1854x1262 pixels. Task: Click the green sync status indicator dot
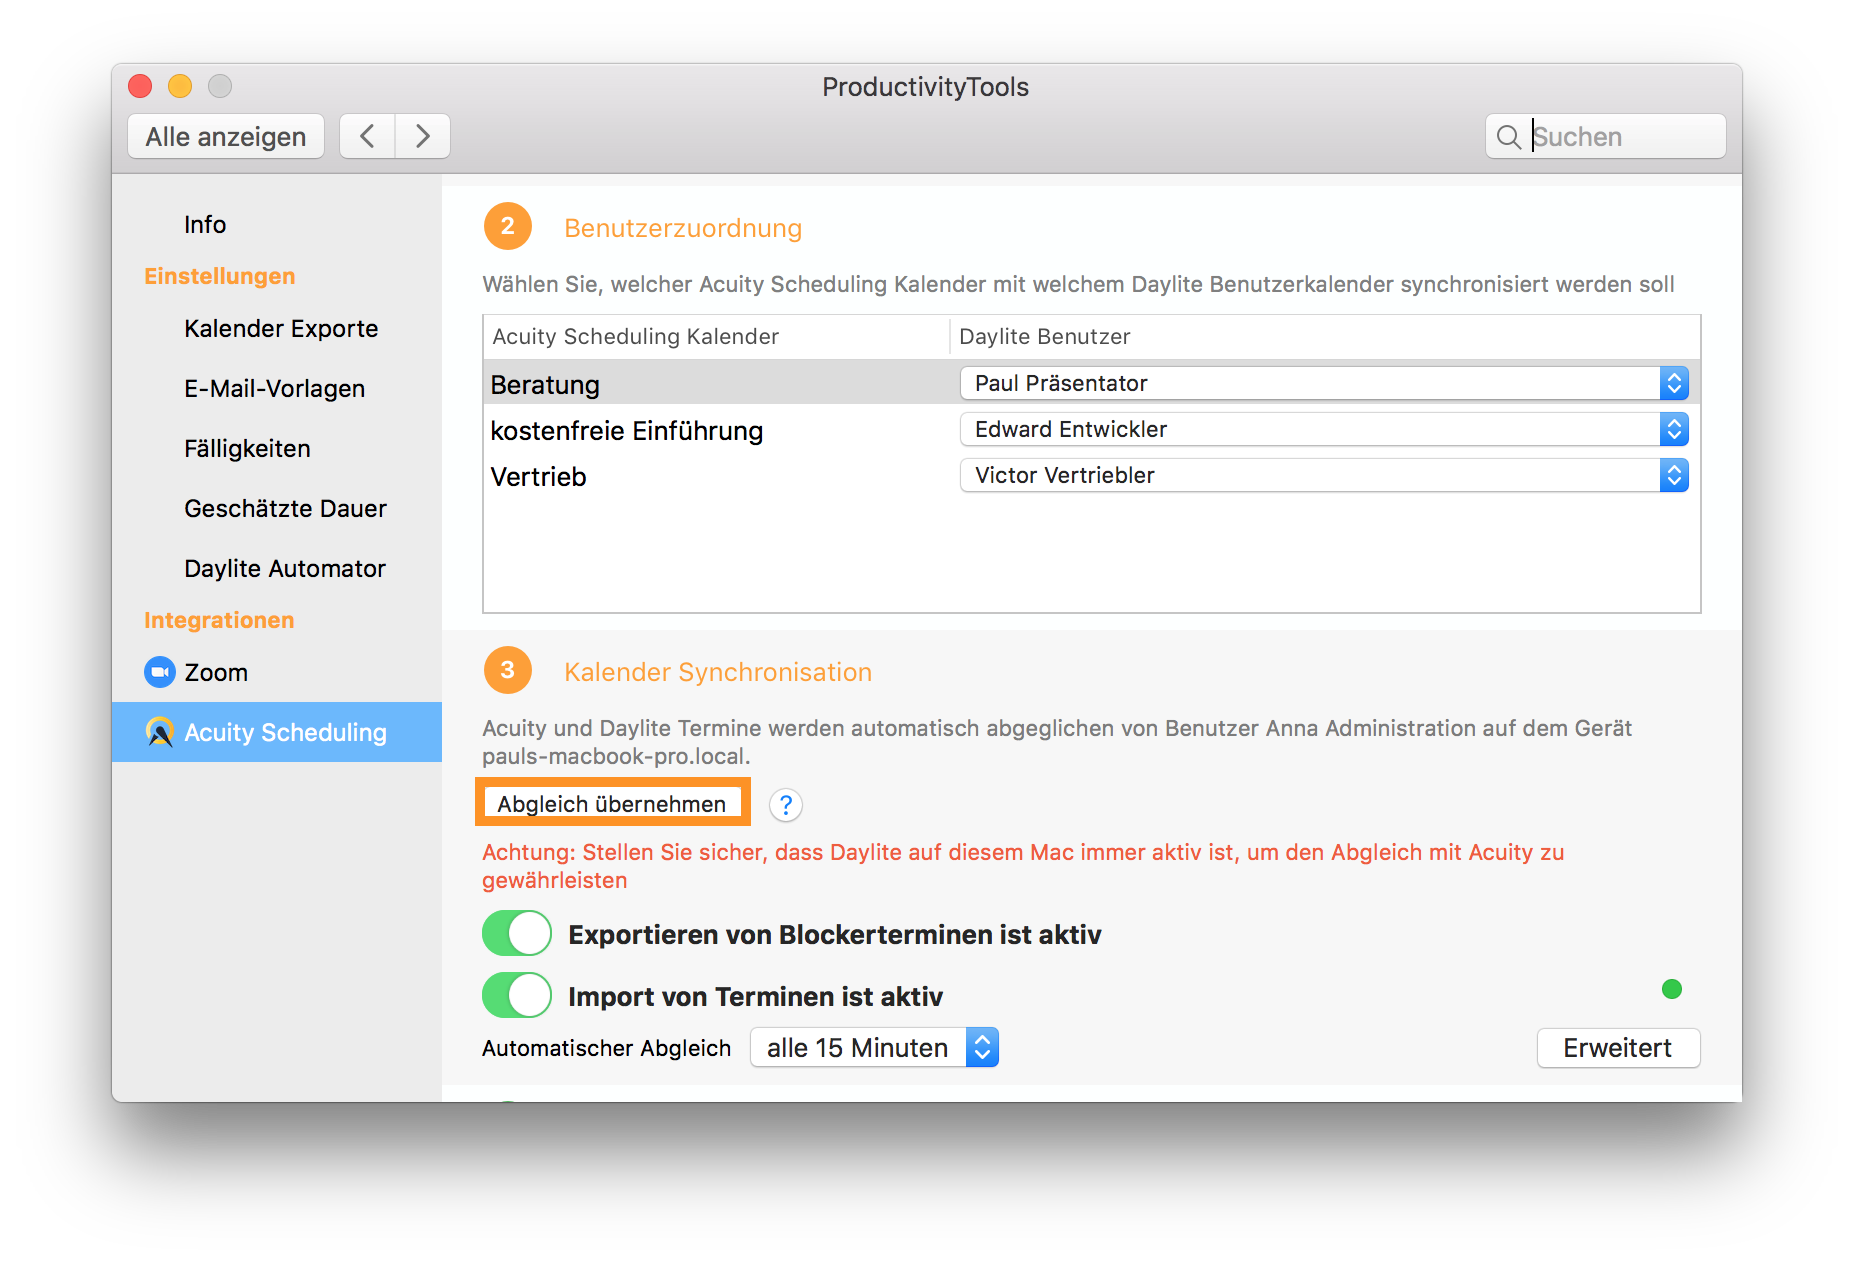point(1671,989)
